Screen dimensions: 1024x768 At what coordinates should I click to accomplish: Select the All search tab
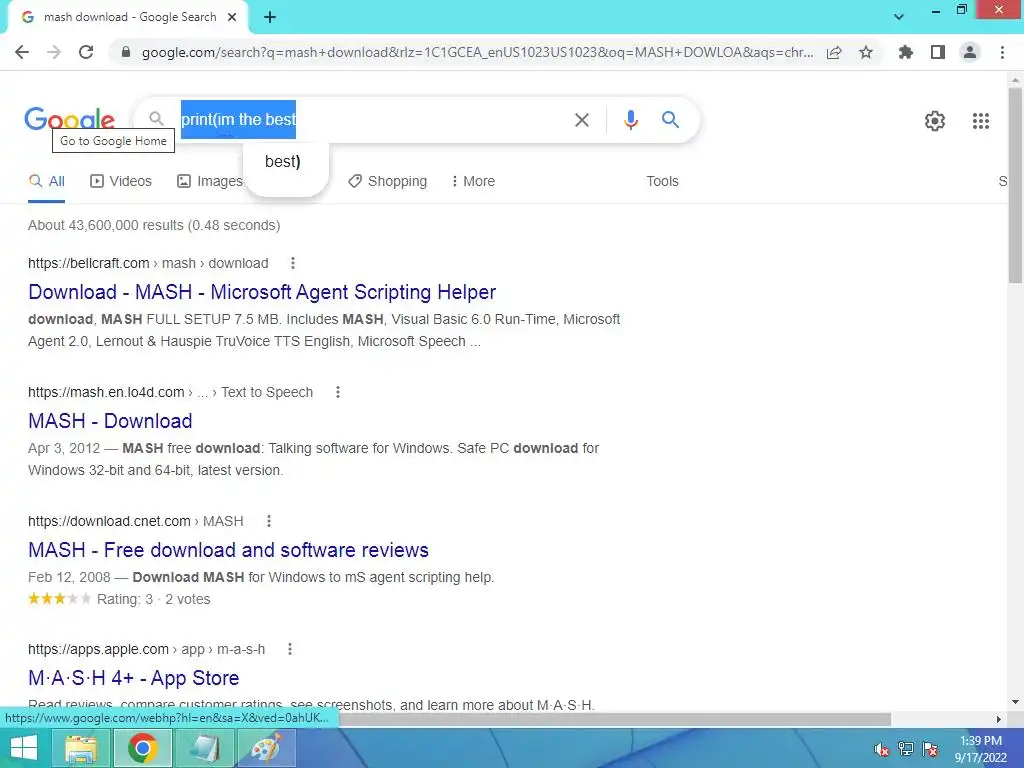pos(46,182)
